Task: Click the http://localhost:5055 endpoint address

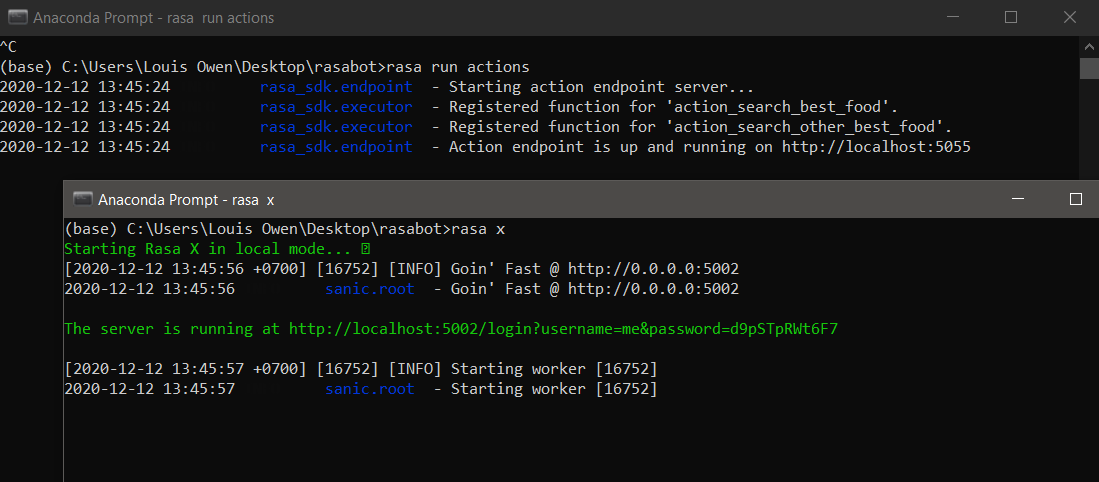Action: [x=876, y=147]
